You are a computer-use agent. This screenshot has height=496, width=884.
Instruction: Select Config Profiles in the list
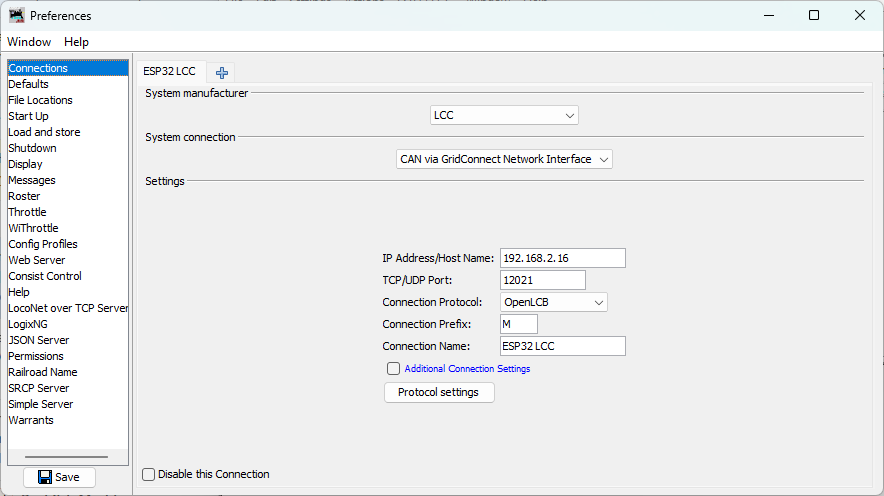point(68,244)
